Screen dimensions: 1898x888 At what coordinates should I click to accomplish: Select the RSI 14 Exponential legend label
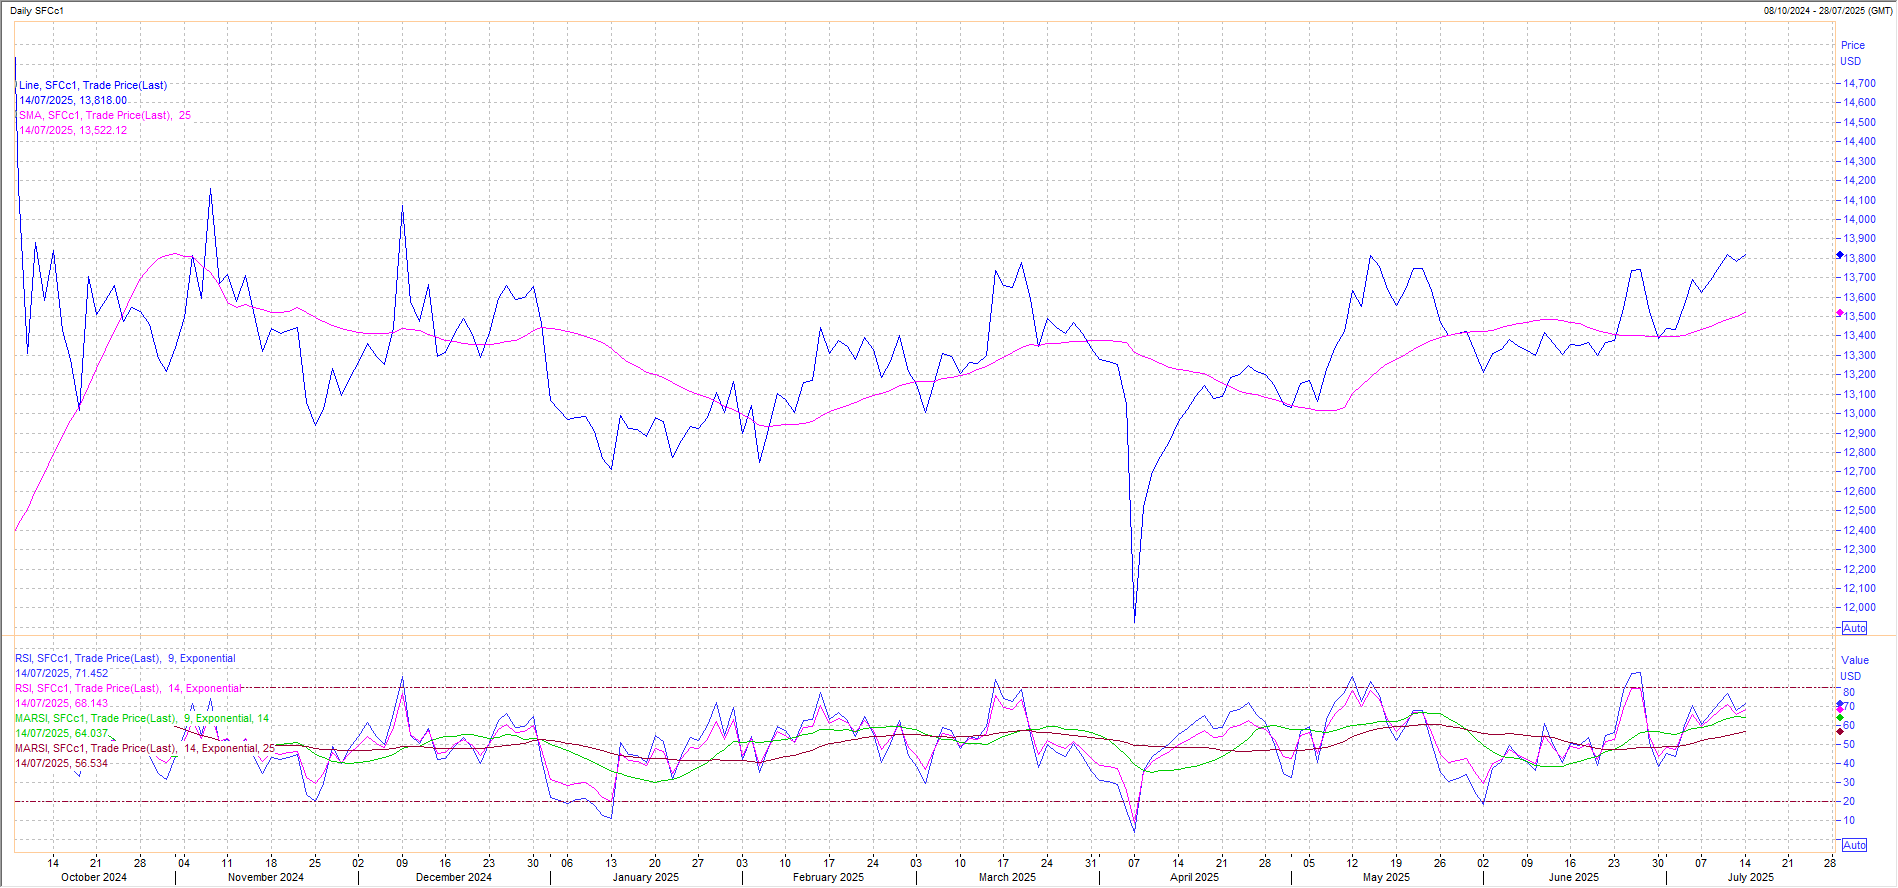pyautogui.click(x=128, y=689)
